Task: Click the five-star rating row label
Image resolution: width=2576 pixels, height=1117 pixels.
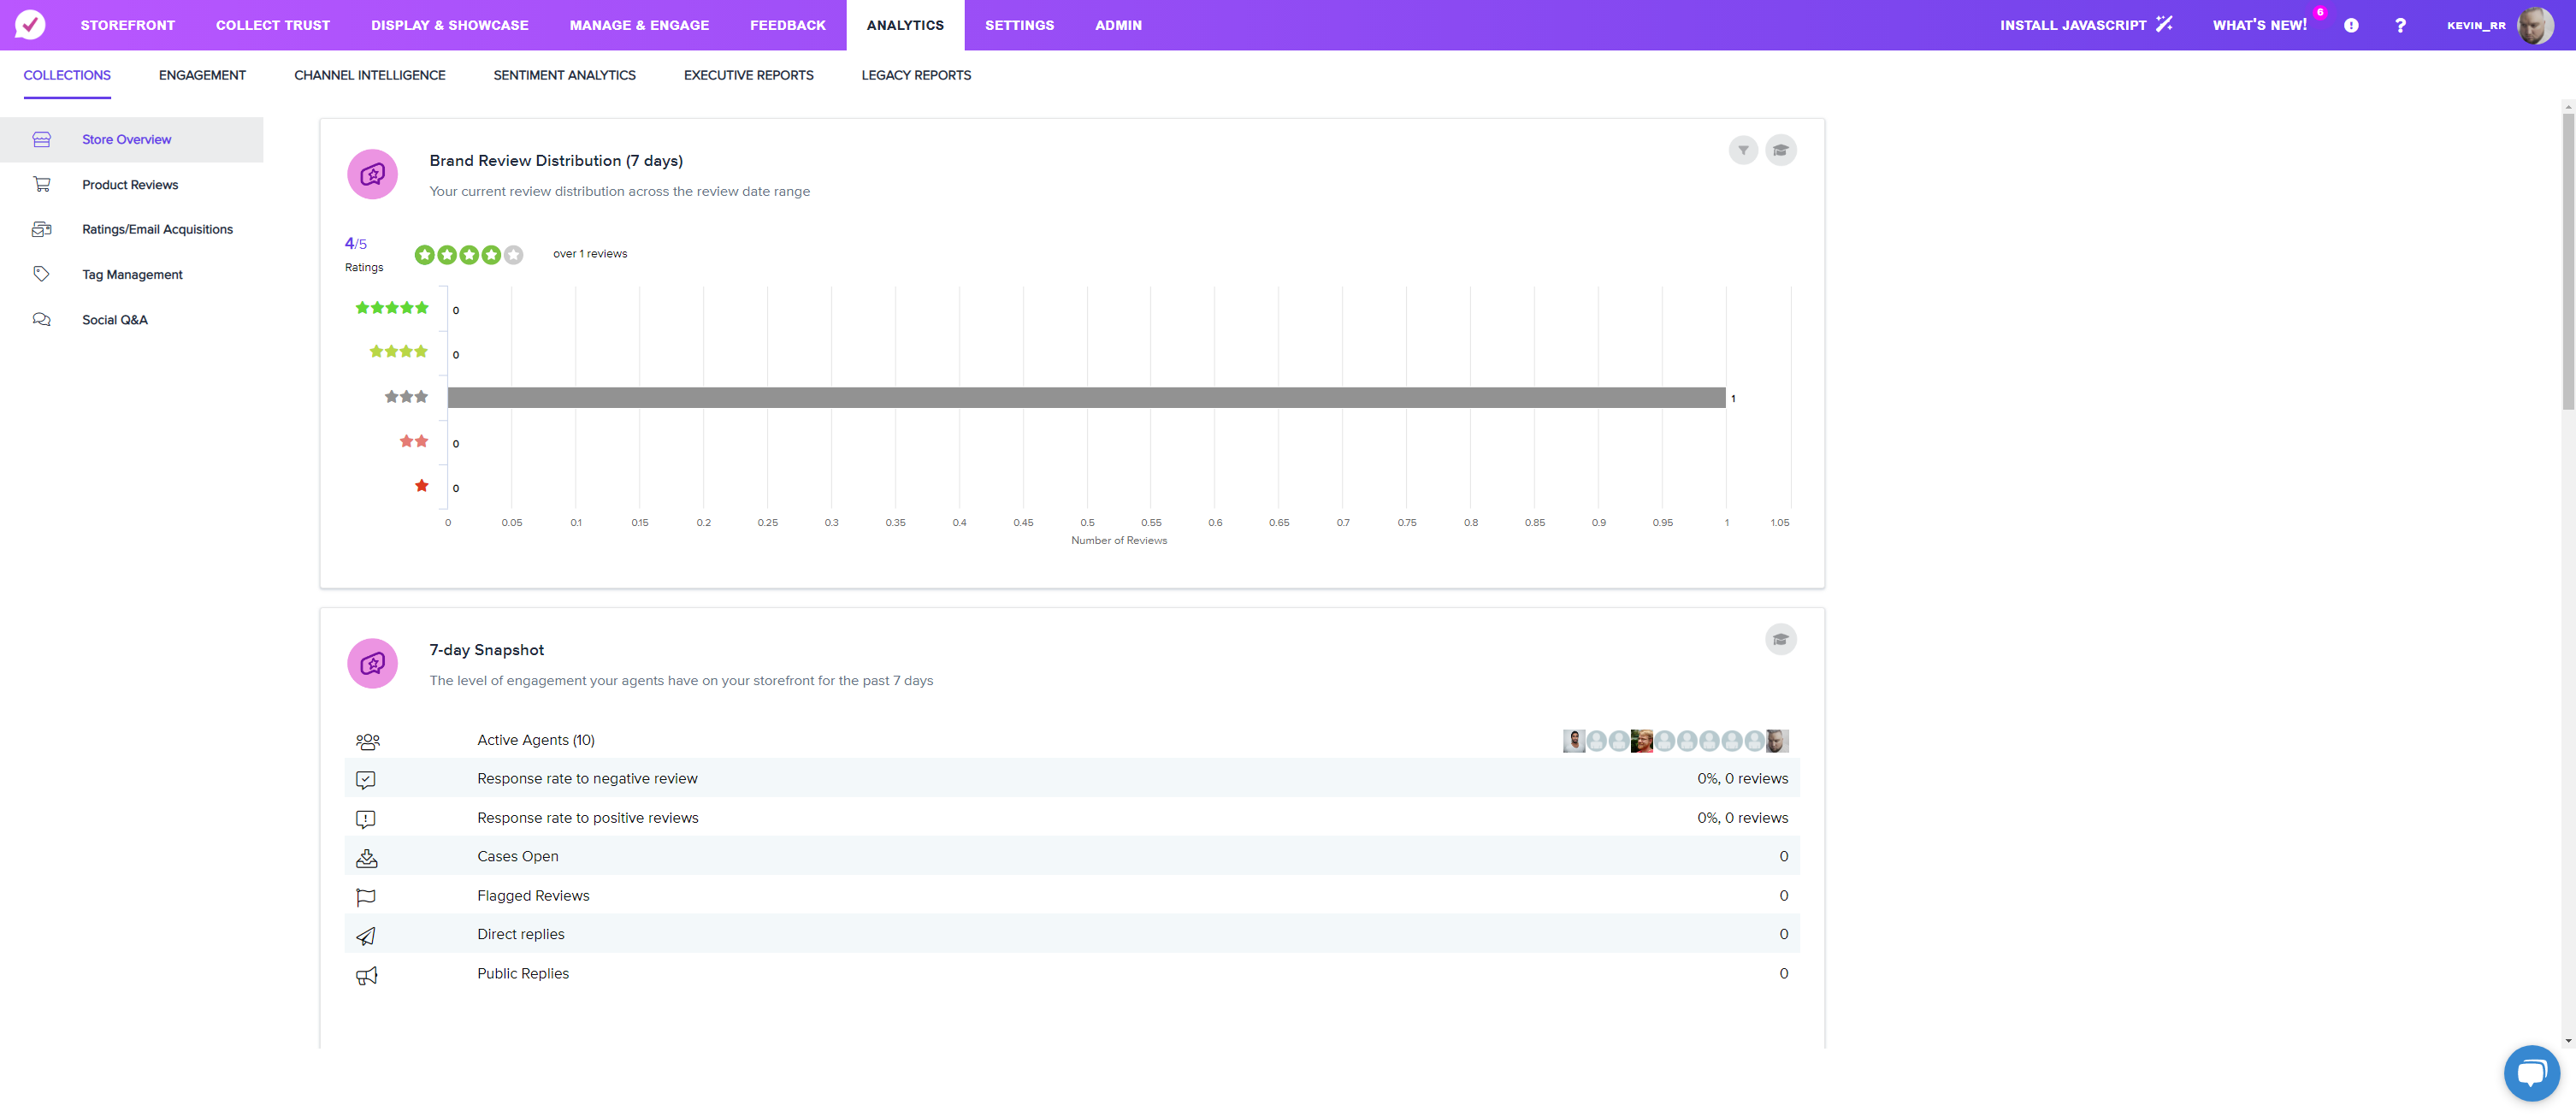Action: pos(392,308)
